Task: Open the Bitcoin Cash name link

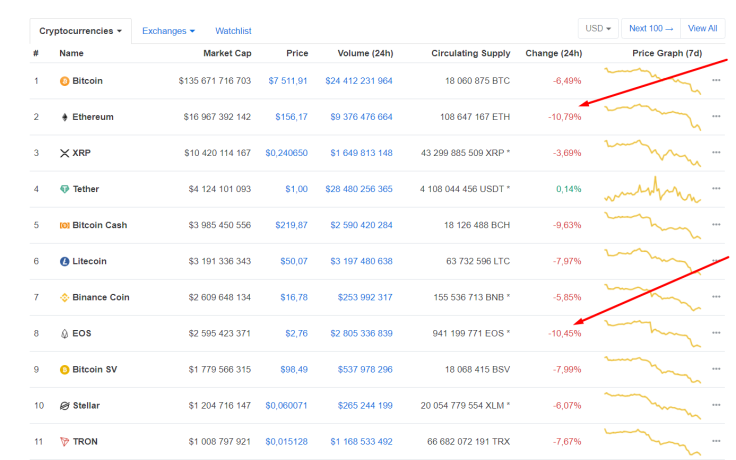Action: point(100,225)
